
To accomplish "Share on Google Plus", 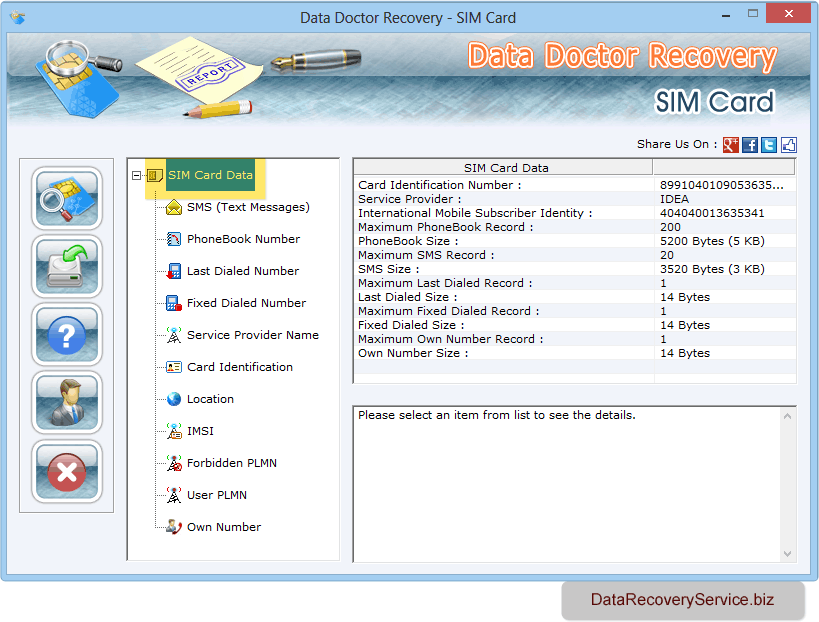I will pyautogui.click(x=731, y=145).
